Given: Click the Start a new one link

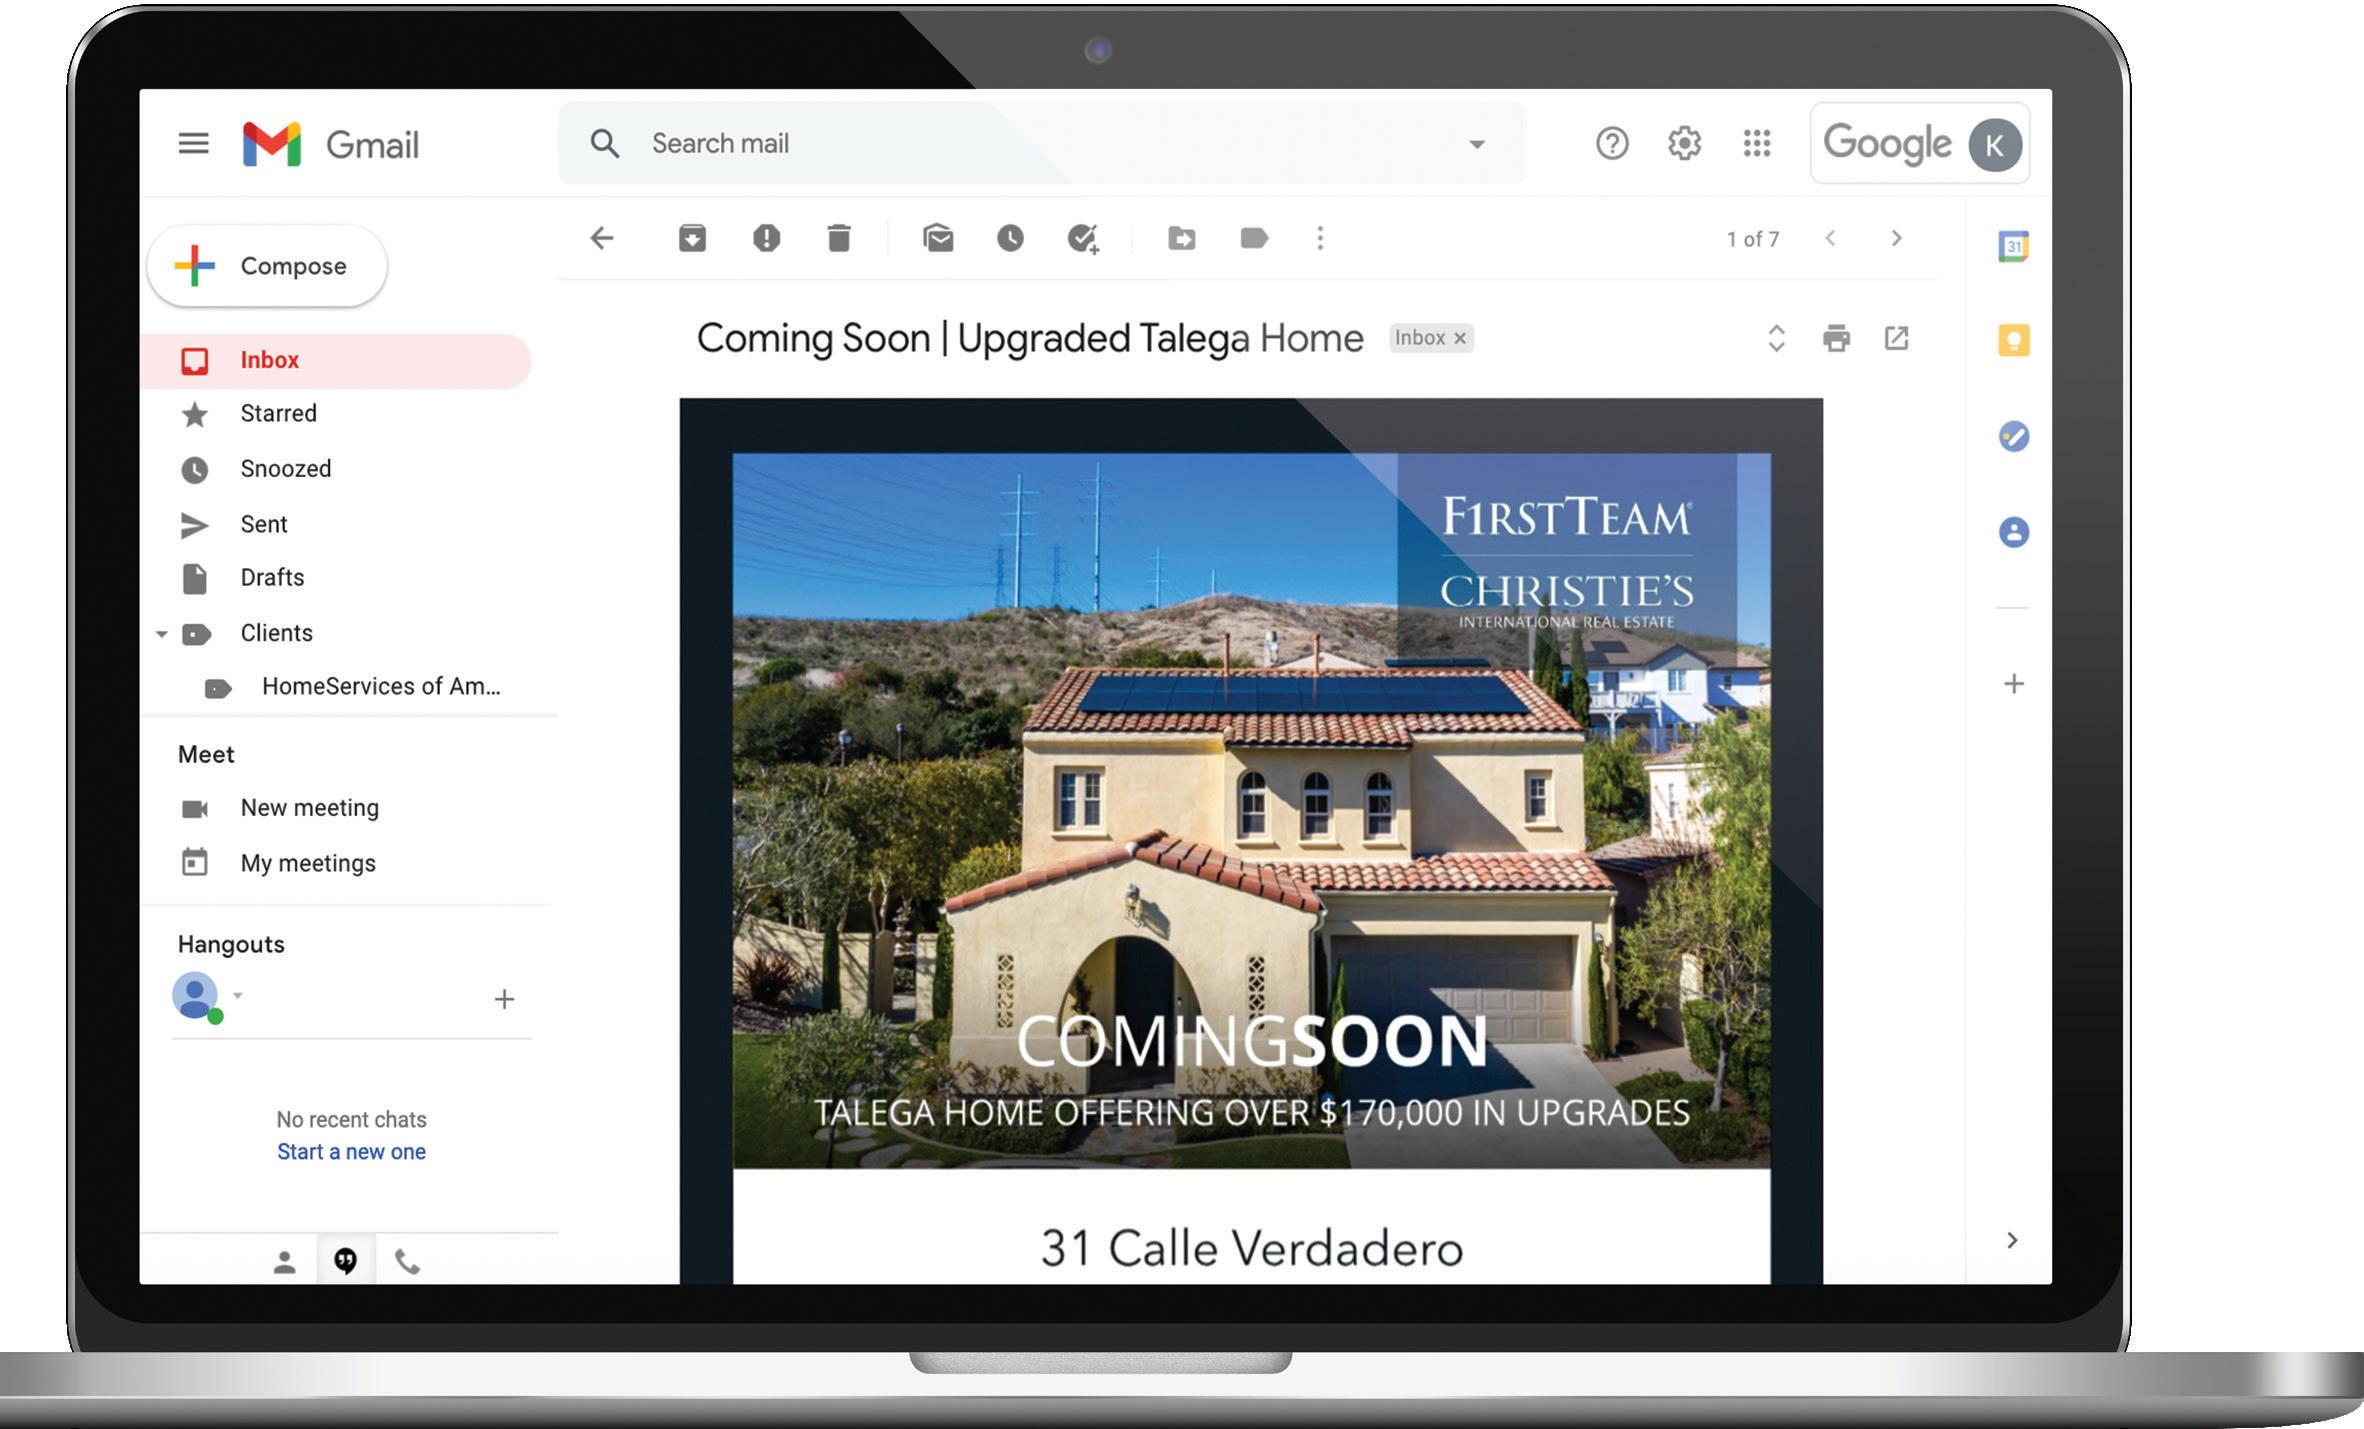Looking at the screenshot, I should click(x=351, y=1151).
